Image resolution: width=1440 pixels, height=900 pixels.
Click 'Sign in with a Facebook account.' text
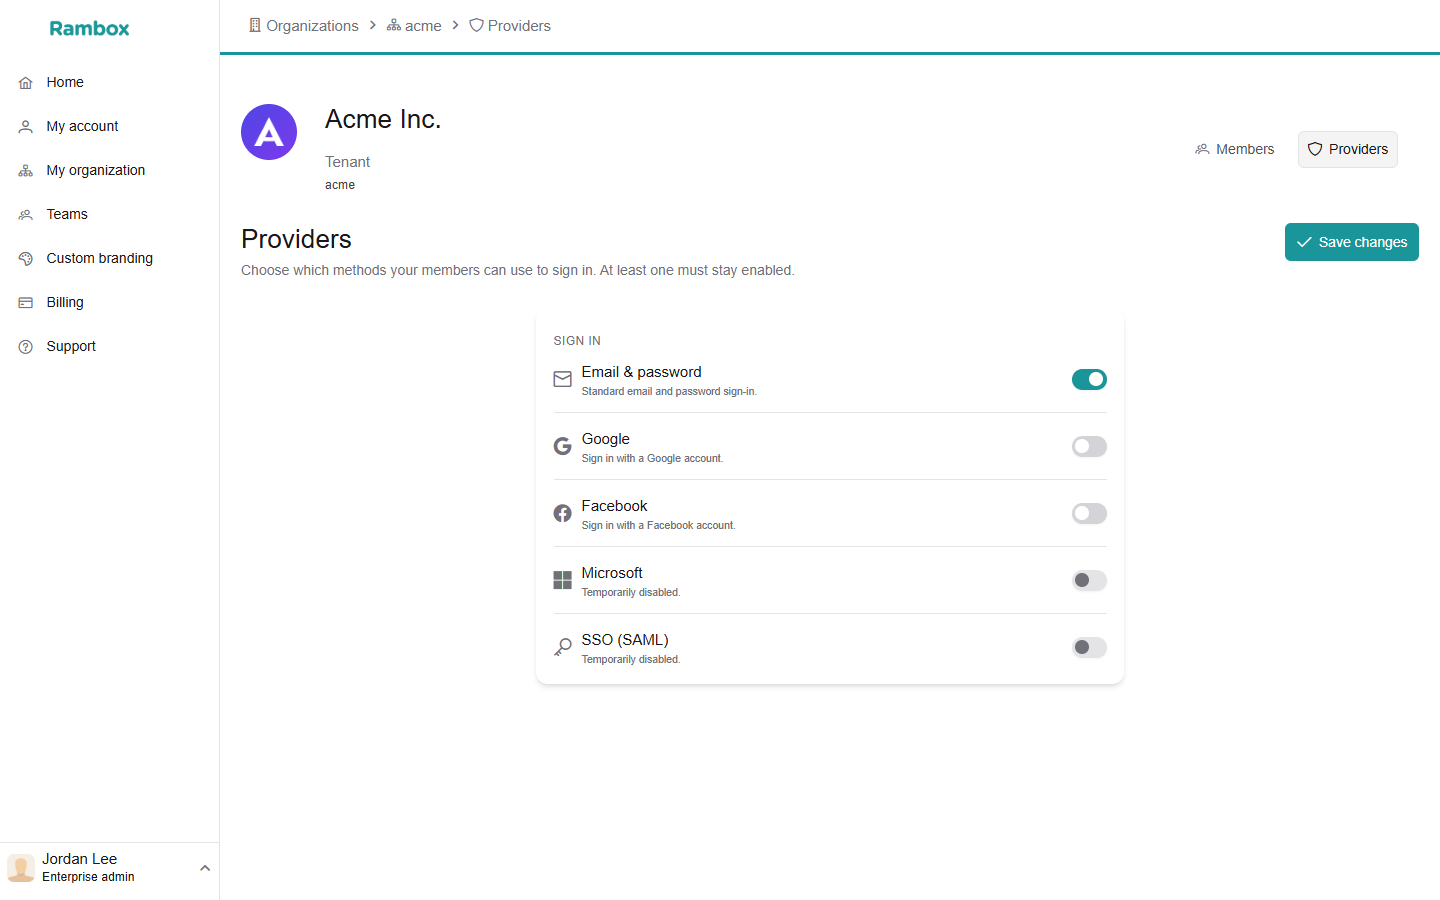(658, 526)
